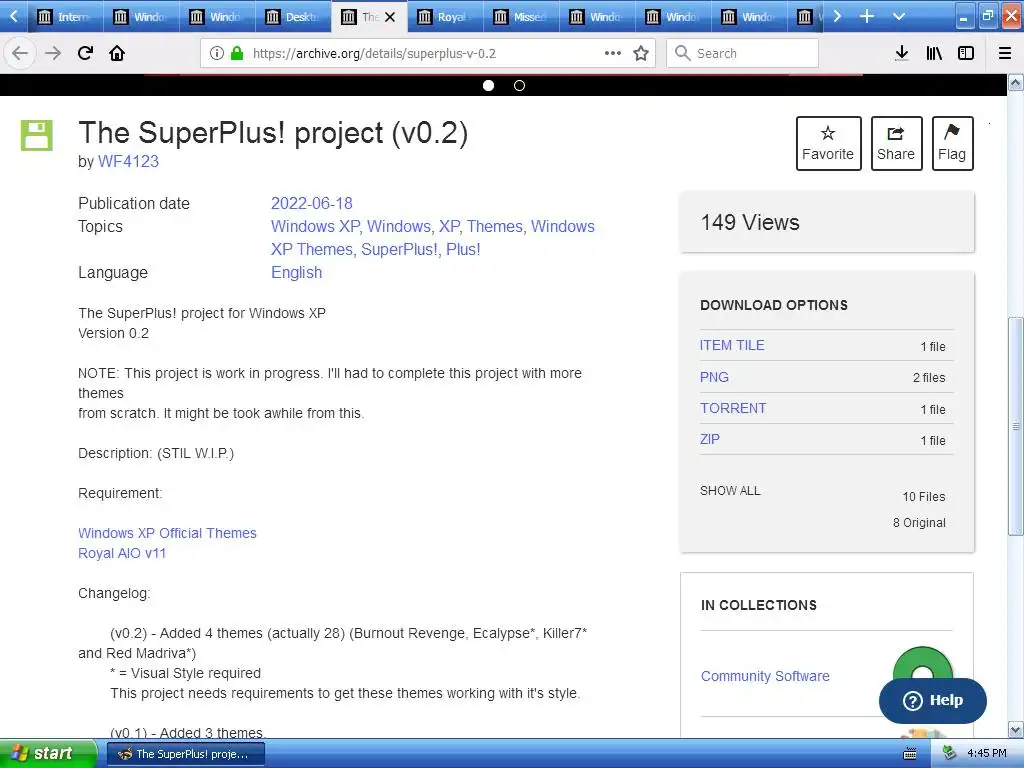Download via the TORRENT option
The image size is (1024, 768).
[x=733, y=408]
